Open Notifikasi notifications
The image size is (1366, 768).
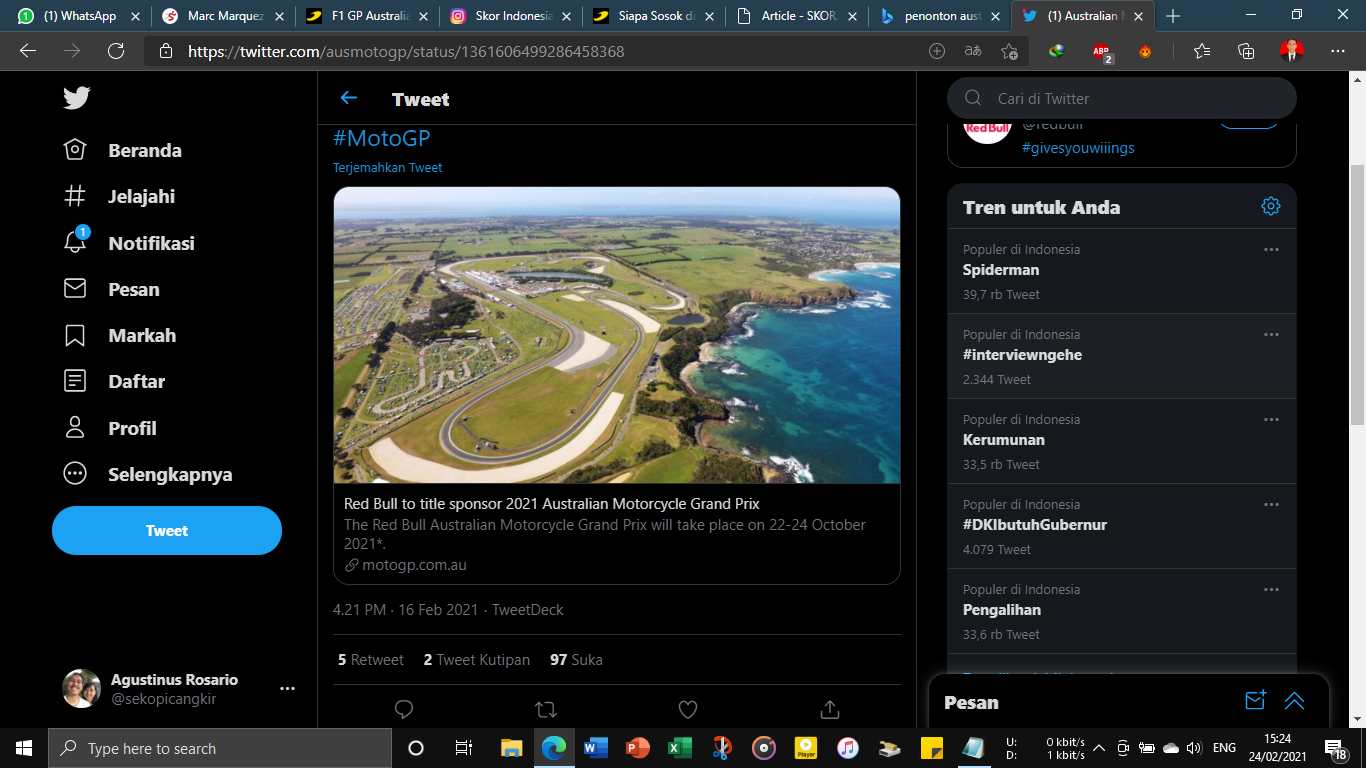point(128,243)
